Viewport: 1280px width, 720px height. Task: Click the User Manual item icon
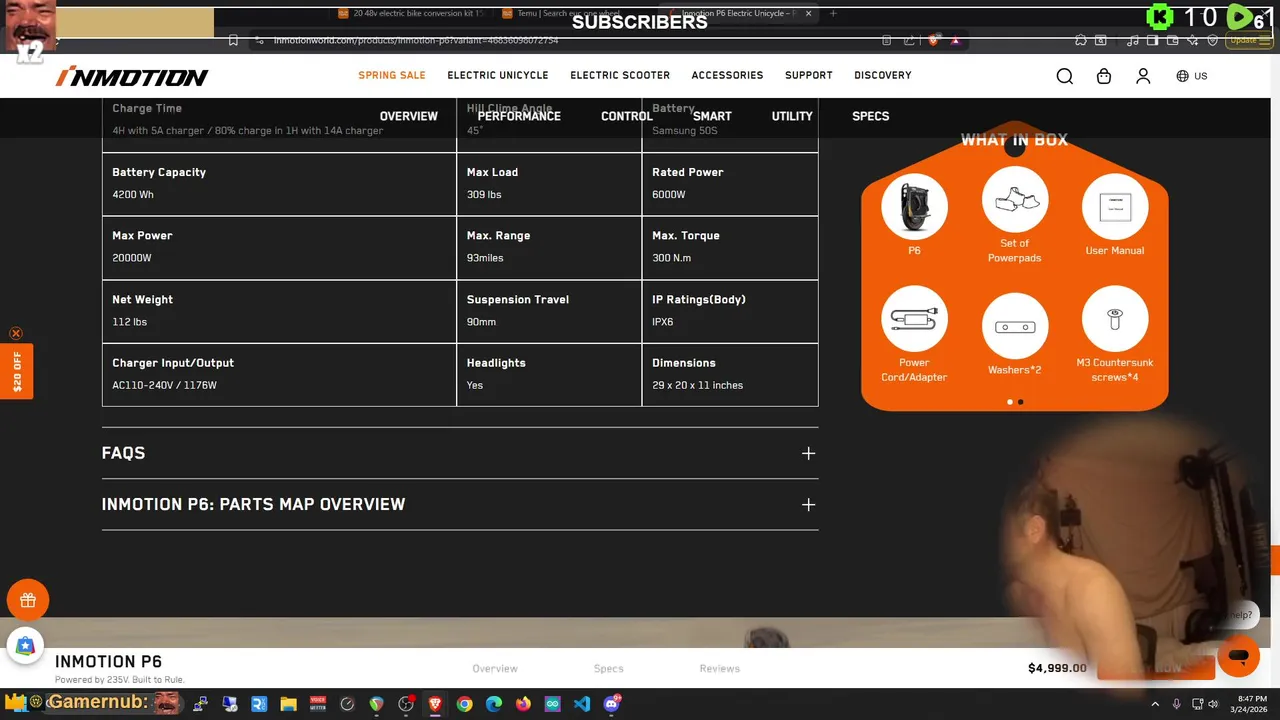[x=1115, y=207]
